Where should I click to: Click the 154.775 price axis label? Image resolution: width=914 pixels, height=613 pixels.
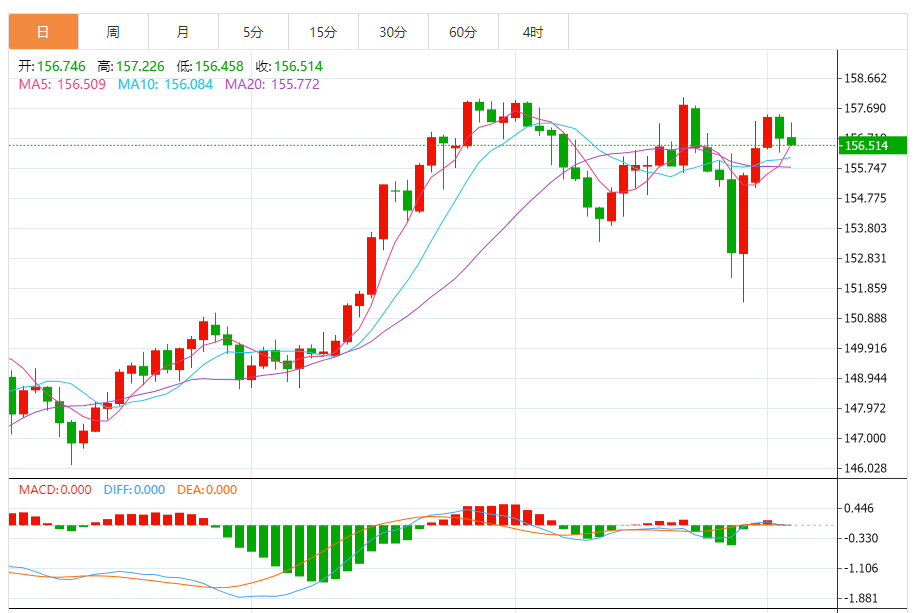(x=865, y=199)
